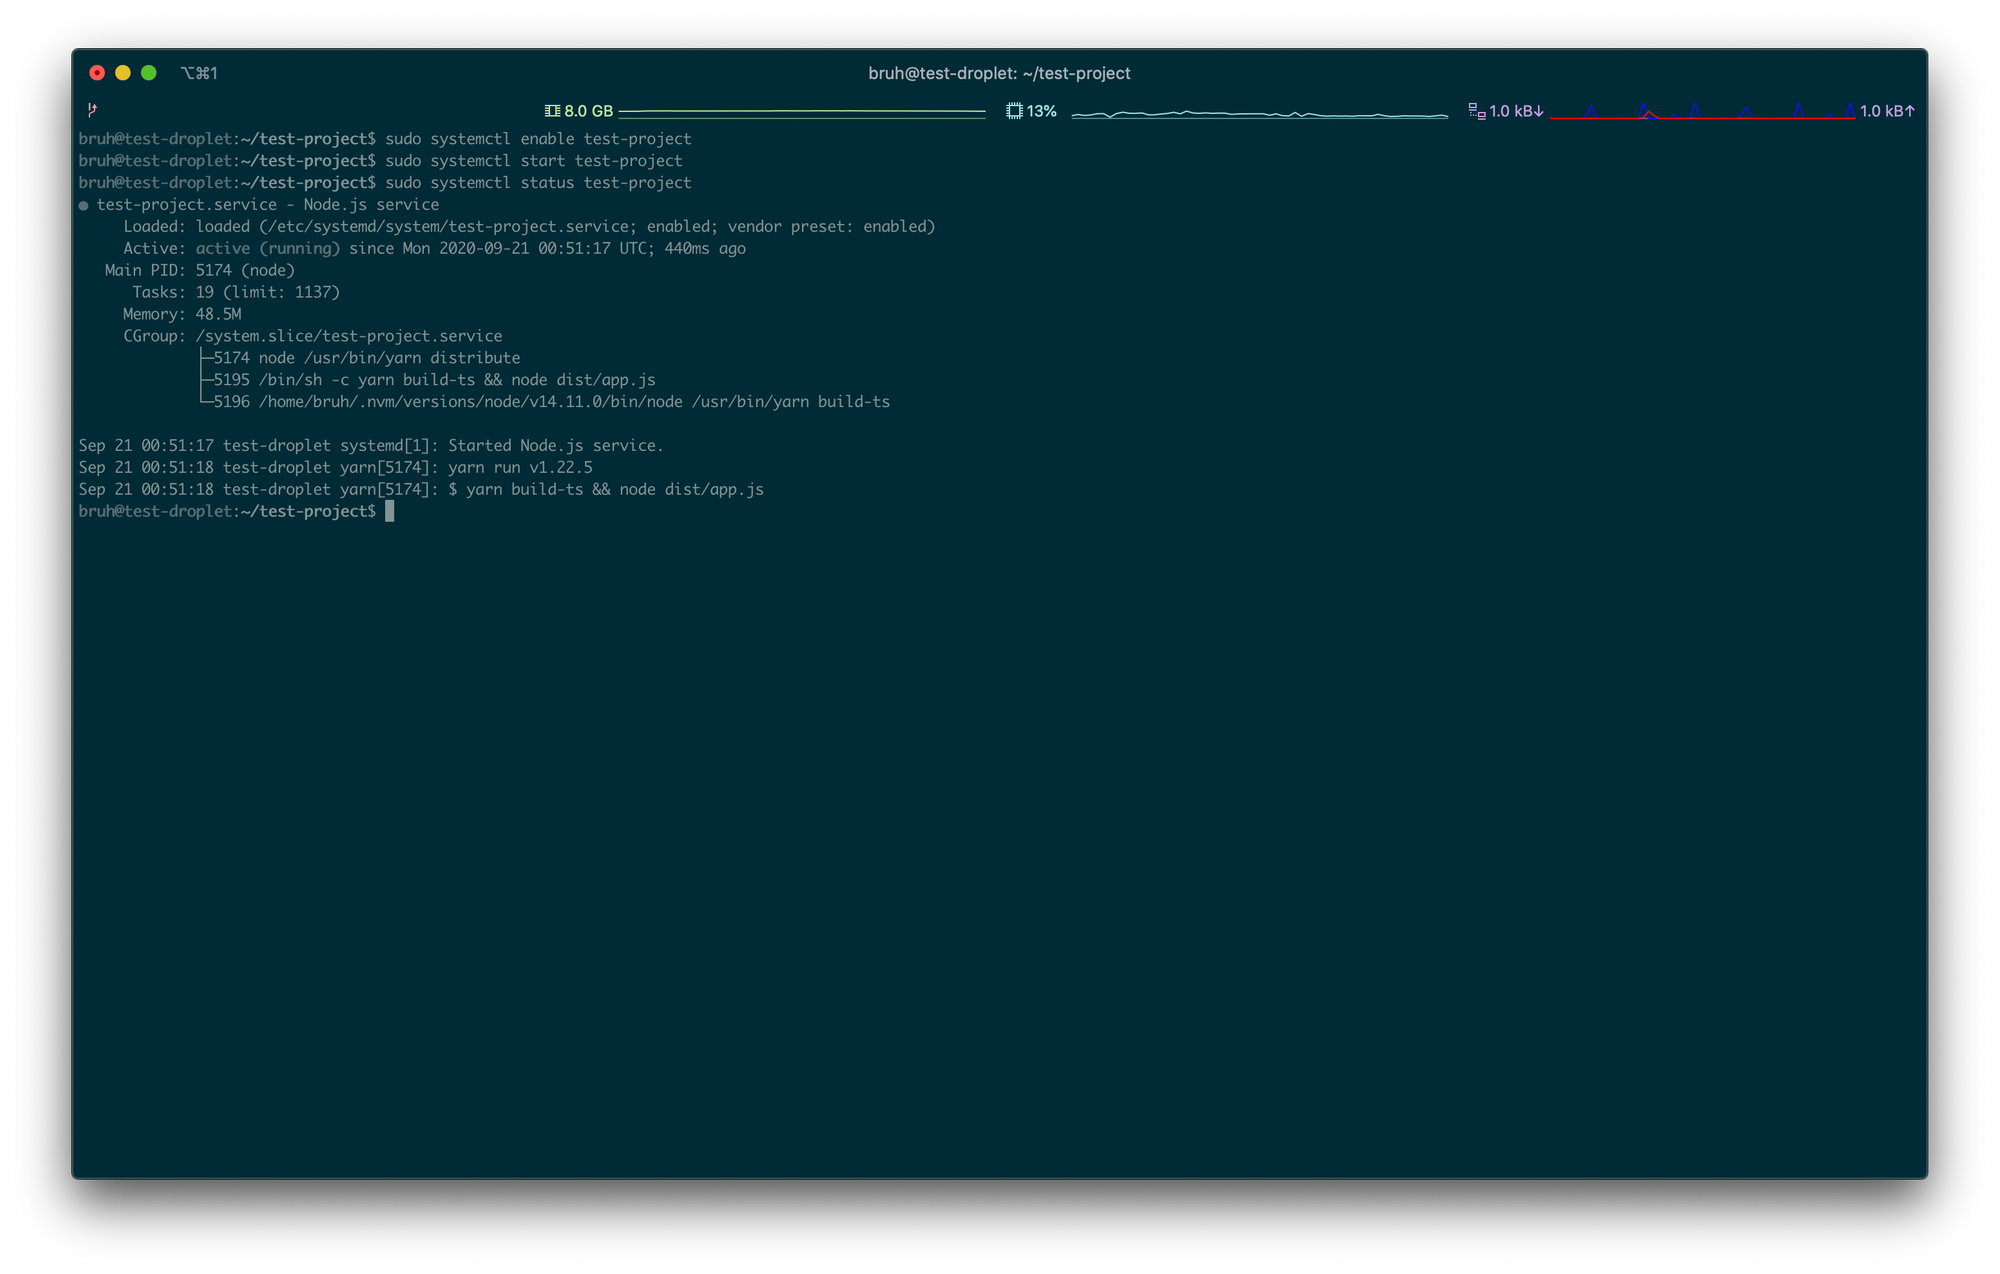Image resolution: width=2000 pixels, height=1274 pixels.
Task: Maximize the terminal with green button
Action: click(149, 73)
